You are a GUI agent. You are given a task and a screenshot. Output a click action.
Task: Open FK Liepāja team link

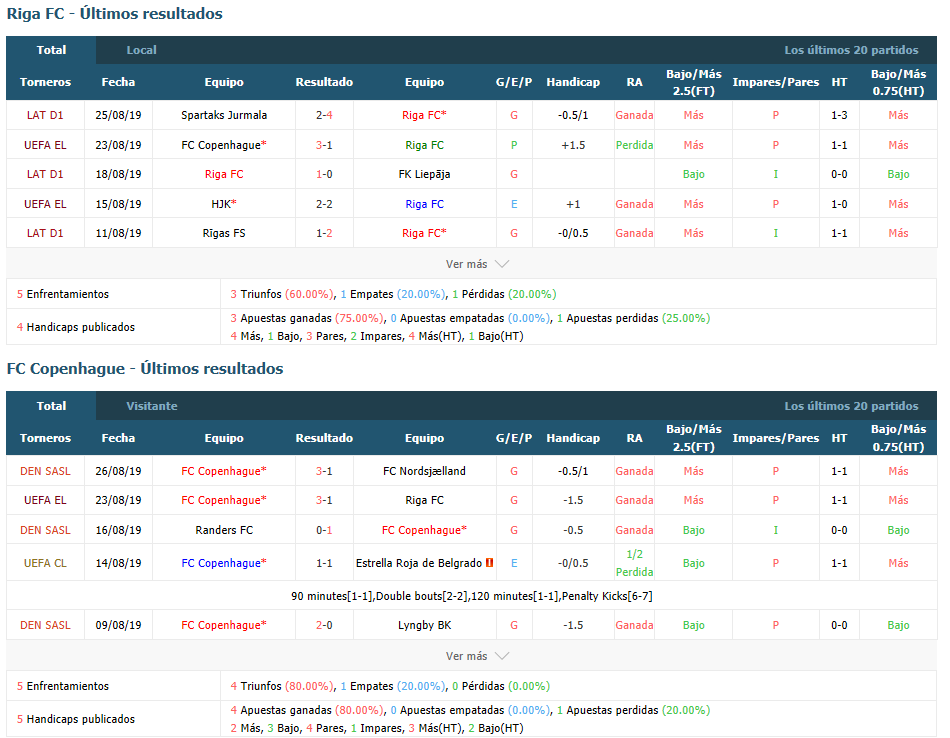(x=424, y=175)
